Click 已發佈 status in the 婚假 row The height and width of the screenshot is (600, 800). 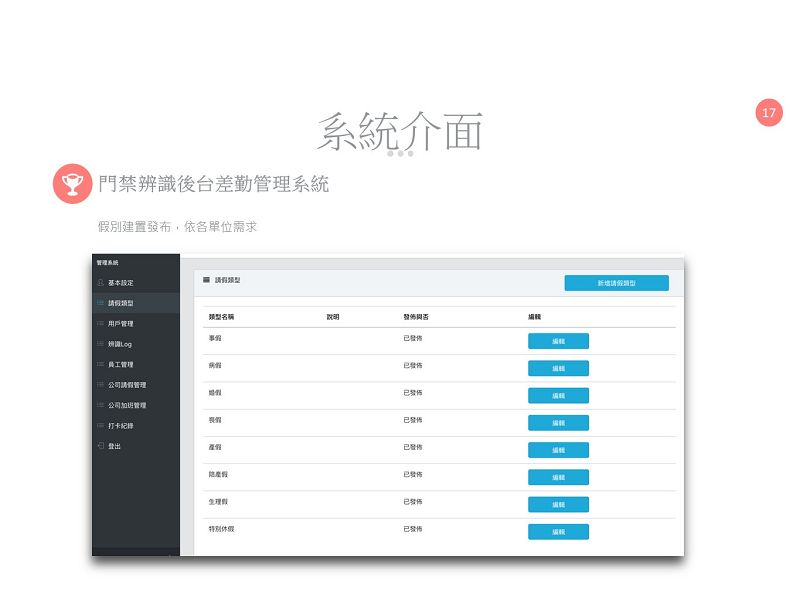[413, 393]
